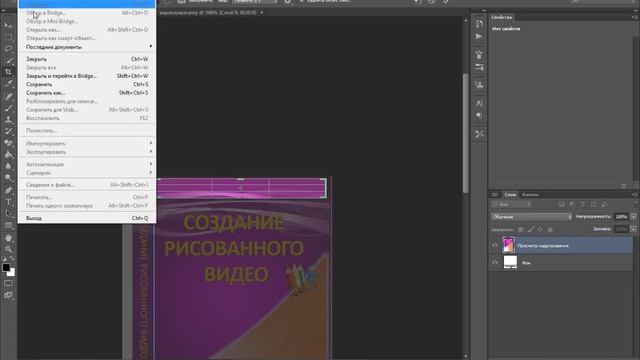The image size is (640, 360).
Task: Open the Character panel icon
Action: (x=479, y=103)
